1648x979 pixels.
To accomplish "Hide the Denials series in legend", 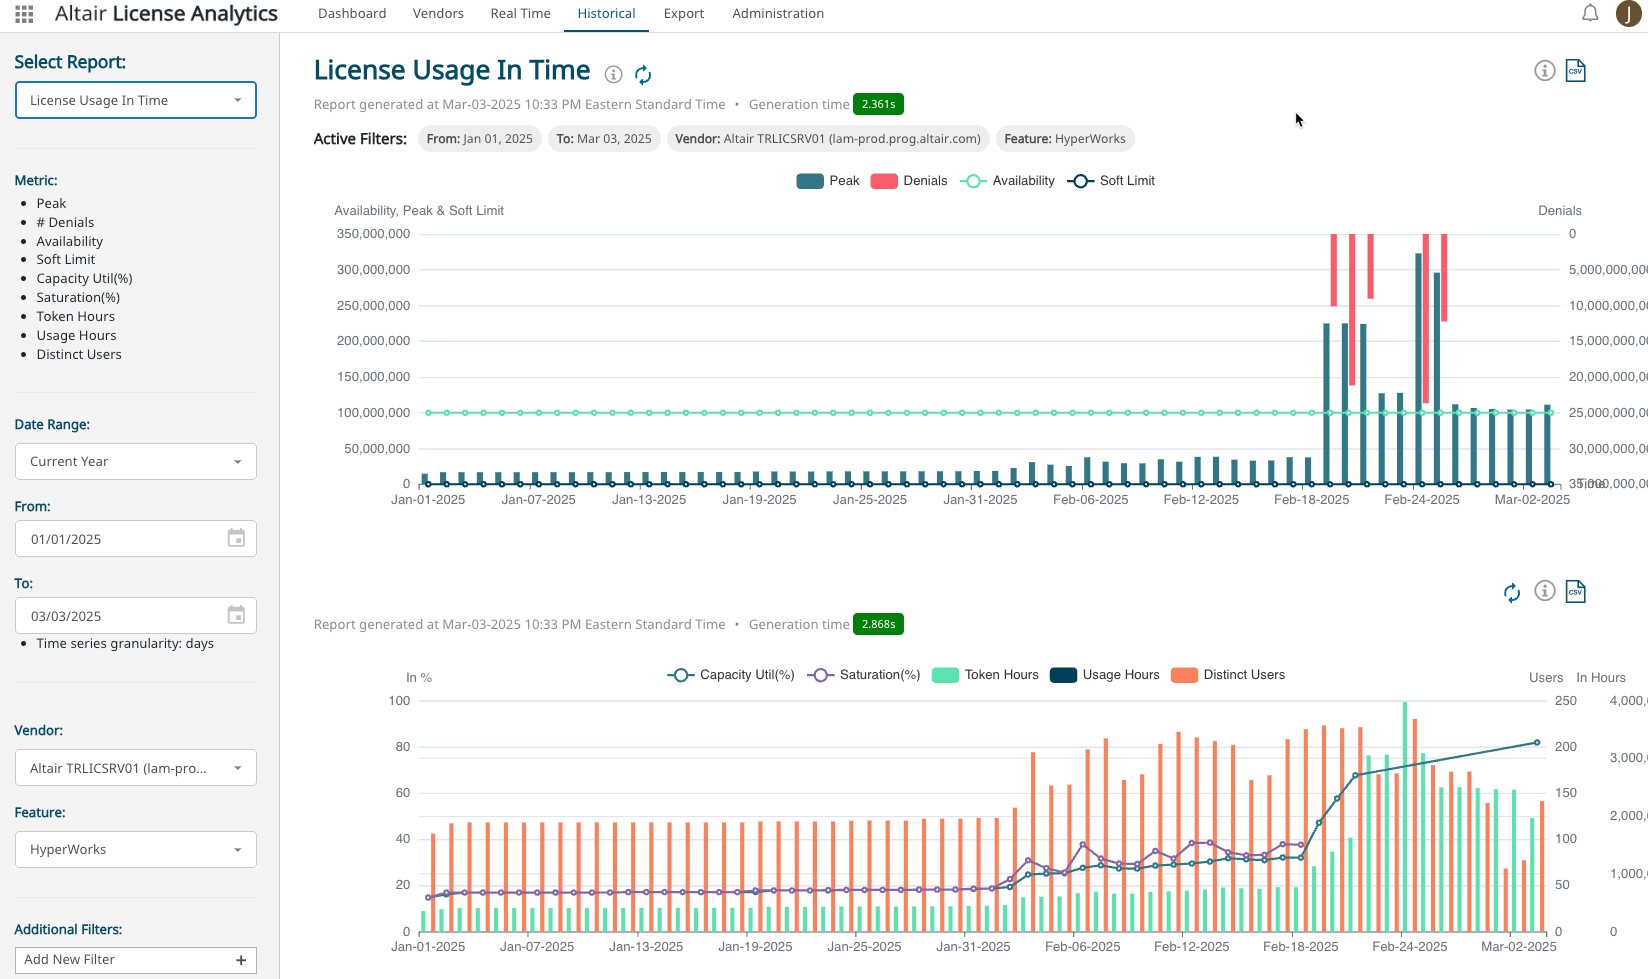I will (x=909, y=181).
